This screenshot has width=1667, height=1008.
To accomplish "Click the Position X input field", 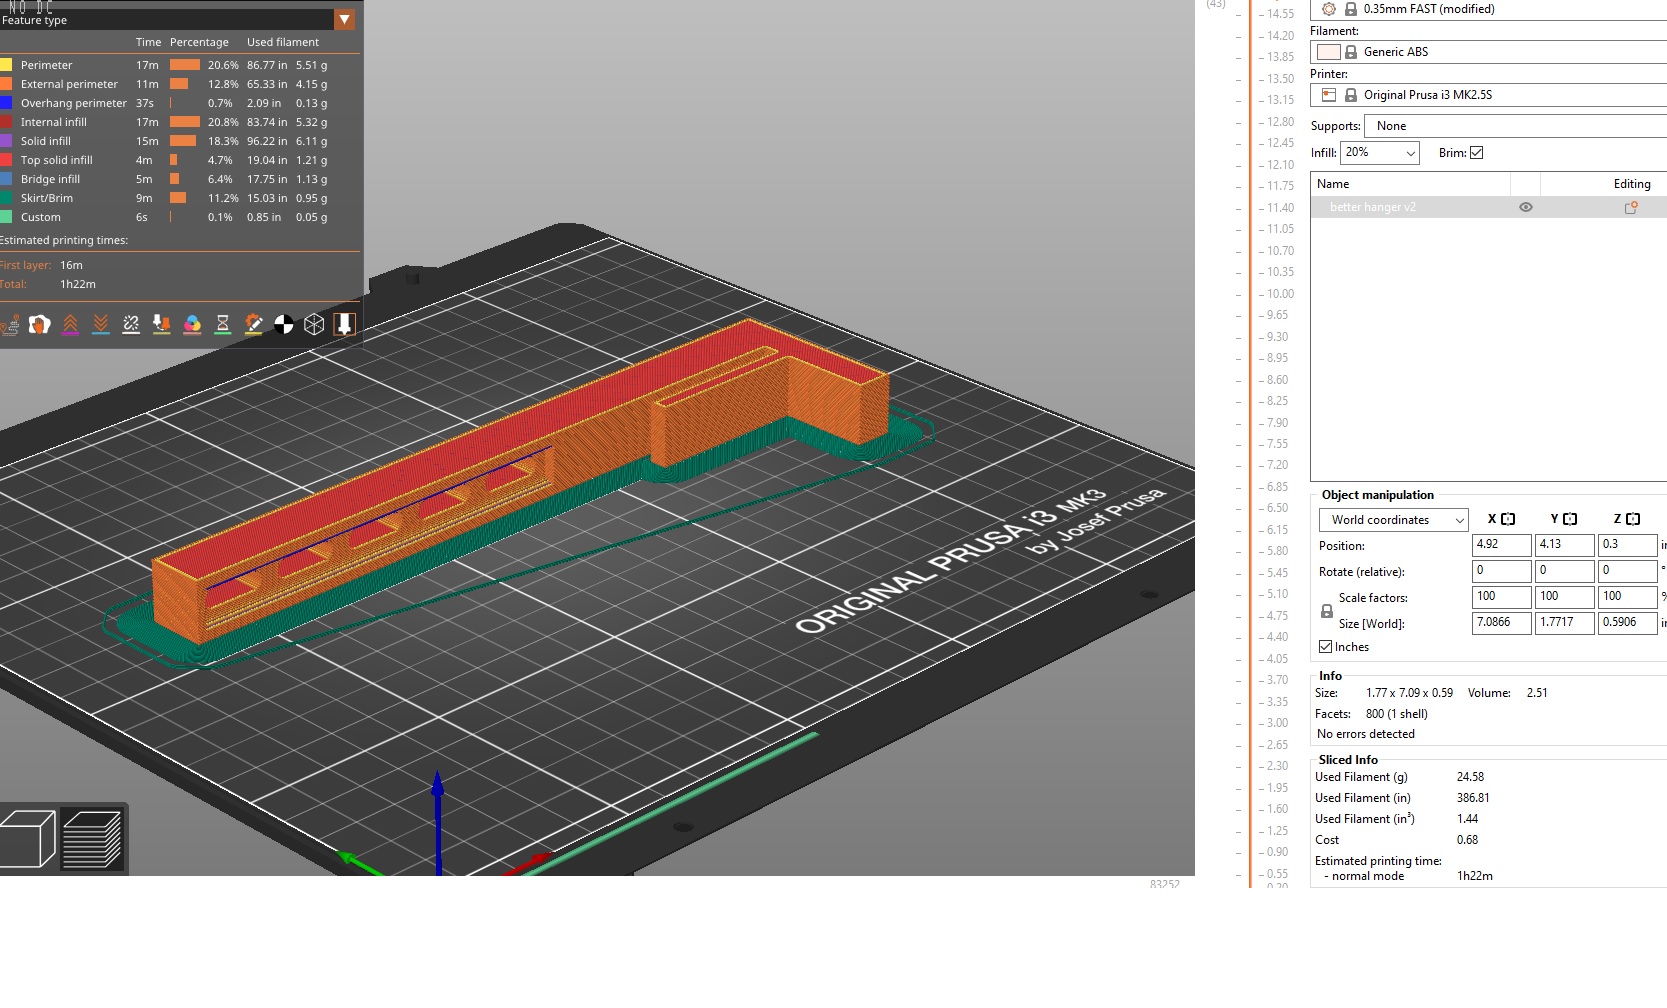I will click(x=1500, y=545).
